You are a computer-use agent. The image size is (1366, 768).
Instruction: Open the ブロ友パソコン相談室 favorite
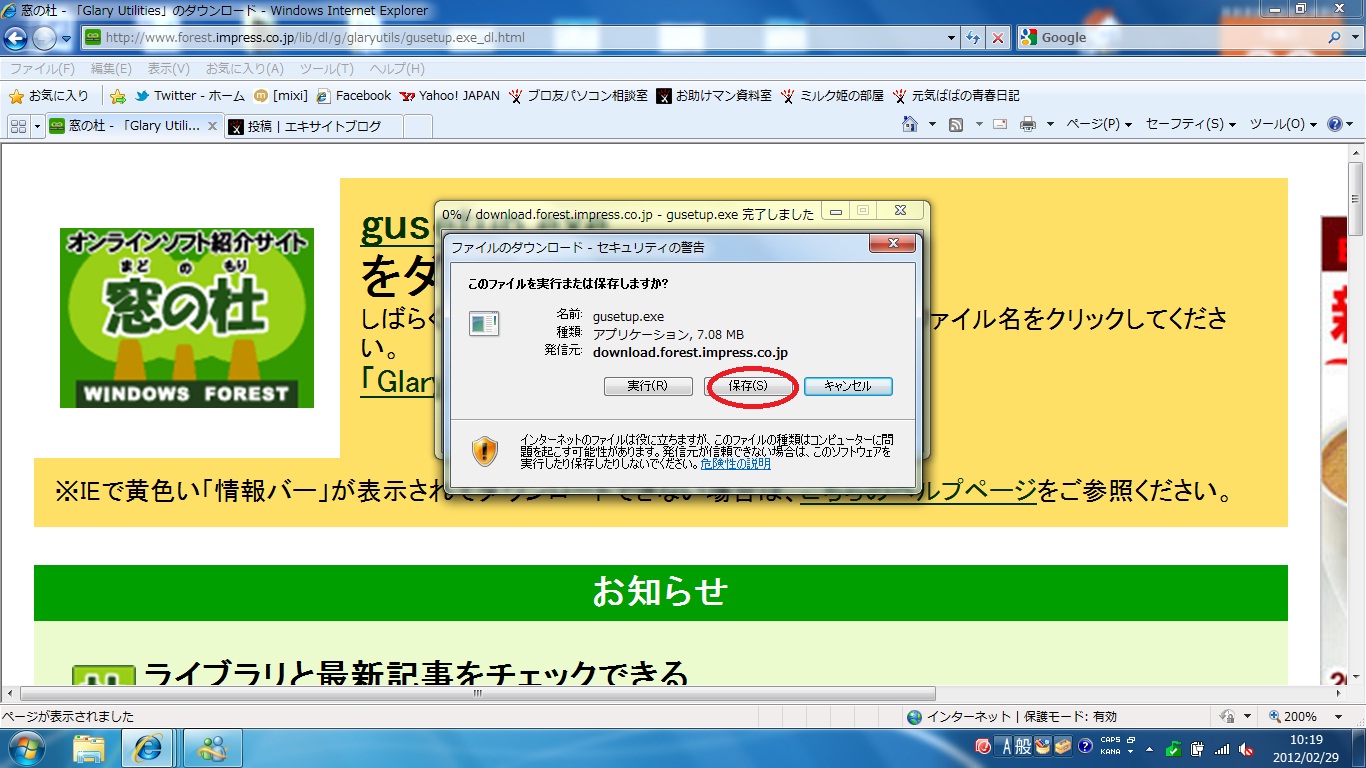pyautogui.click(x=578, y=96)
